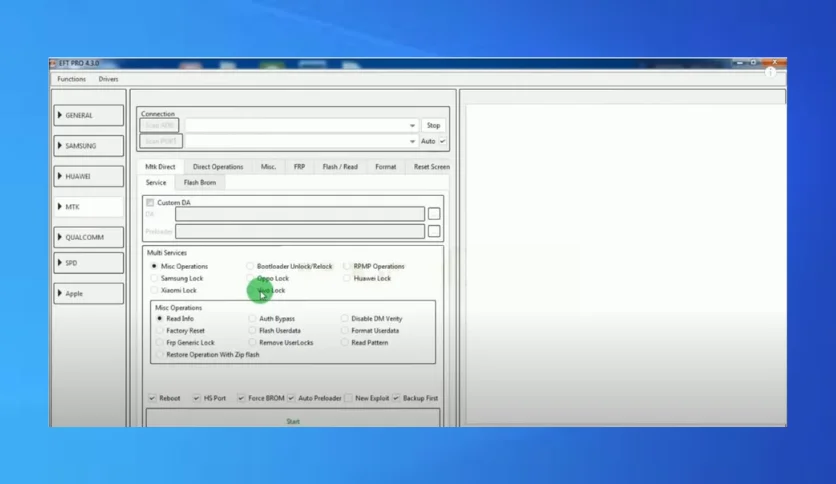
Task: Switch to the Direct Operations tab
Action: pyautogui.click(x=218, y=167)
